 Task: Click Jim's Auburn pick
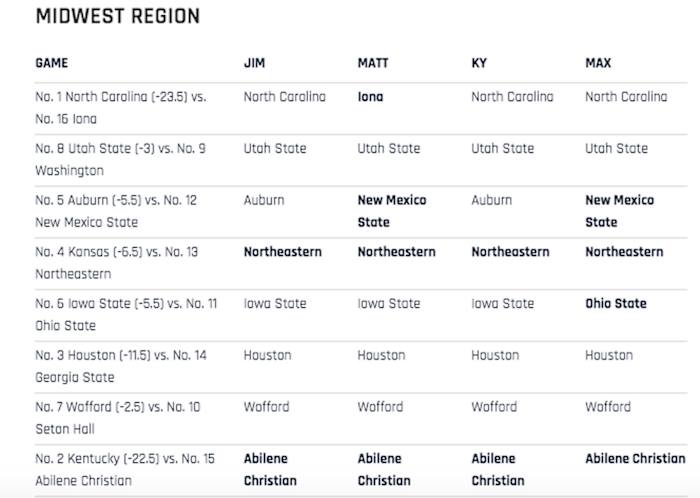point(264,200)
